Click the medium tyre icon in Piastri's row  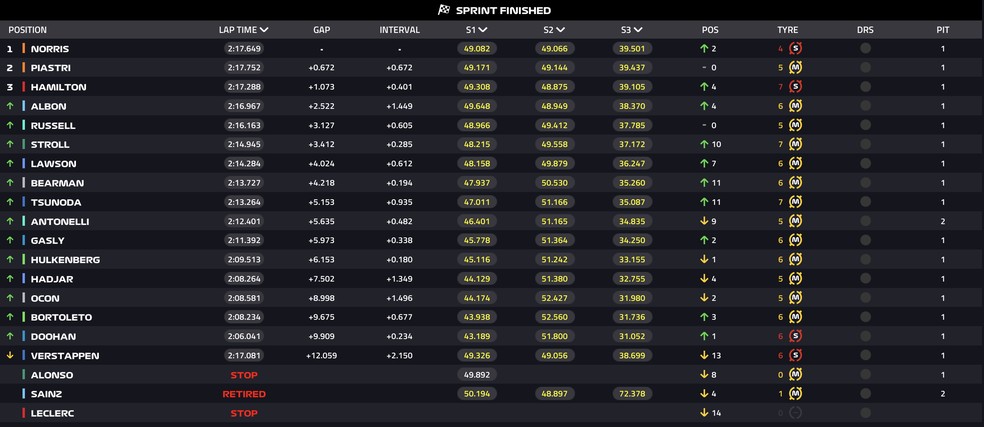click(x=796, y=67)
